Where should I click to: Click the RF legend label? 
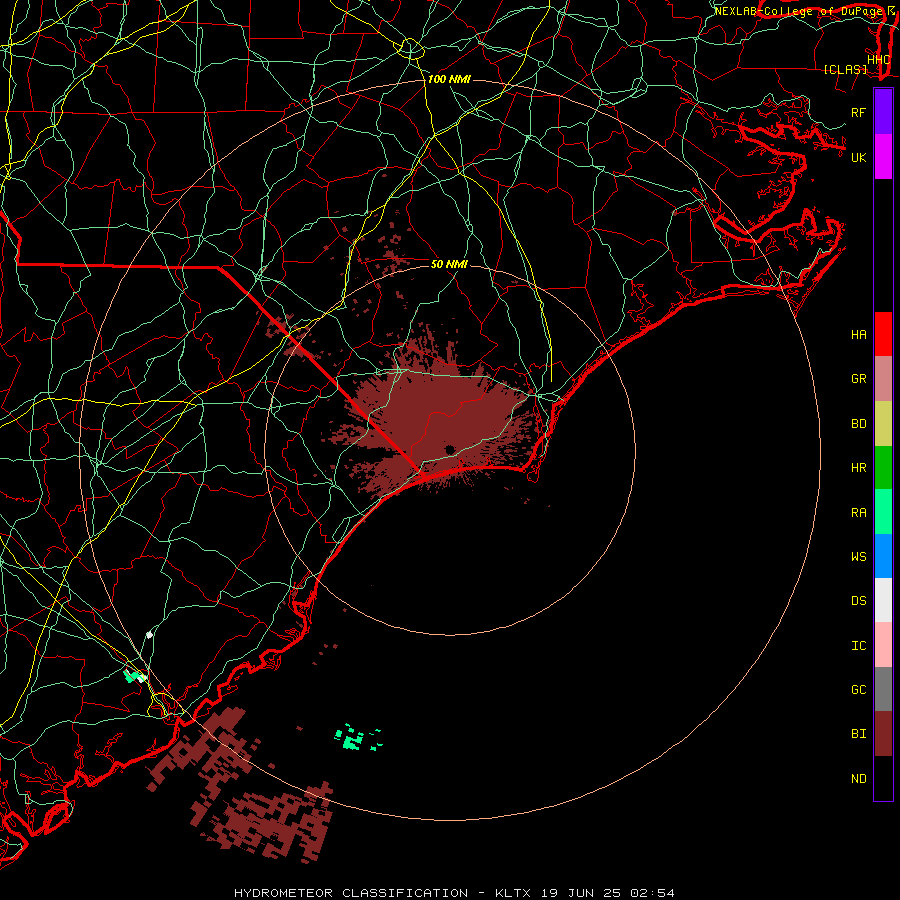tap(858, 112)
